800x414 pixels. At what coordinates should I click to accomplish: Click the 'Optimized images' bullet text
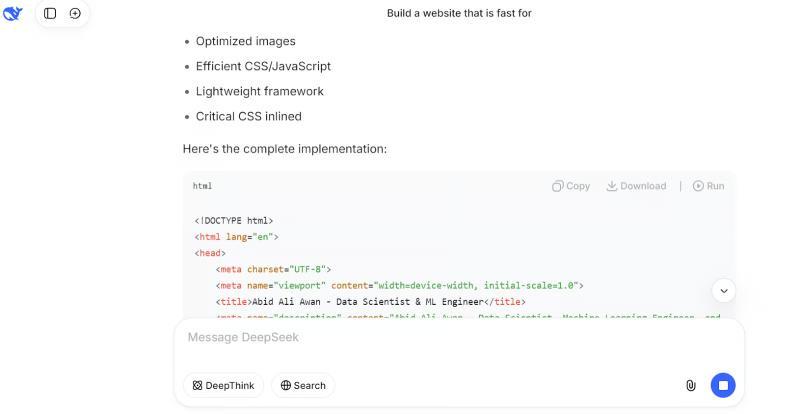pos(246,42)
